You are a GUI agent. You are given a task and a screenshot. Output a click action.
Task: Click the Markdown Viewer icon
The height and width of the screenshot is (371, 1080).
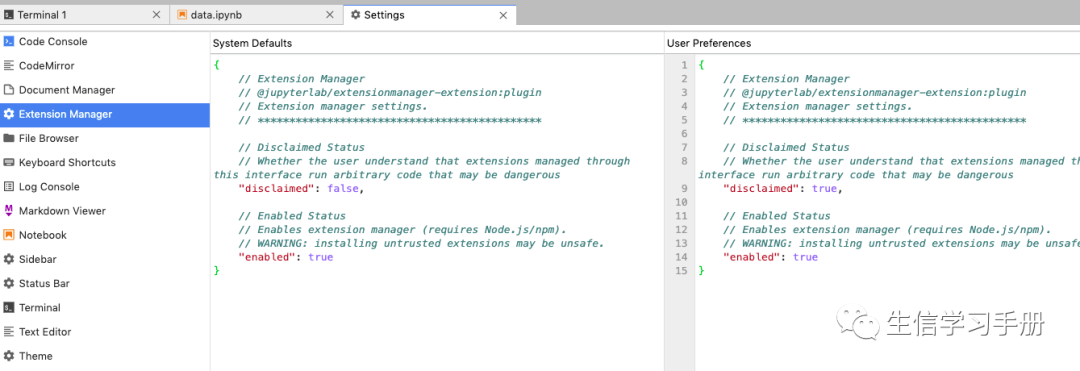[x=9, y=211]
